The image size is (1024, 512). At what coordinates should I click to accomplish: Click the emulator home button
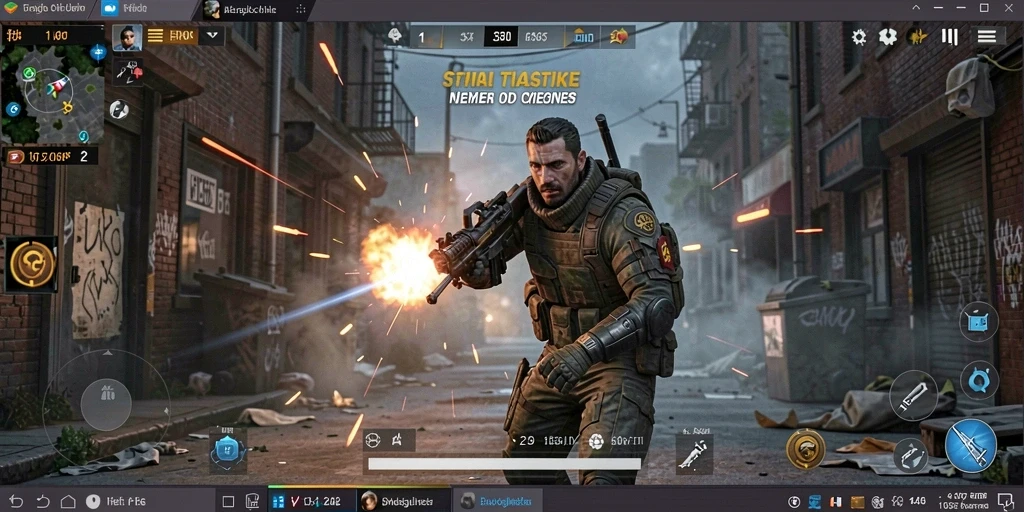click(68, 502)
